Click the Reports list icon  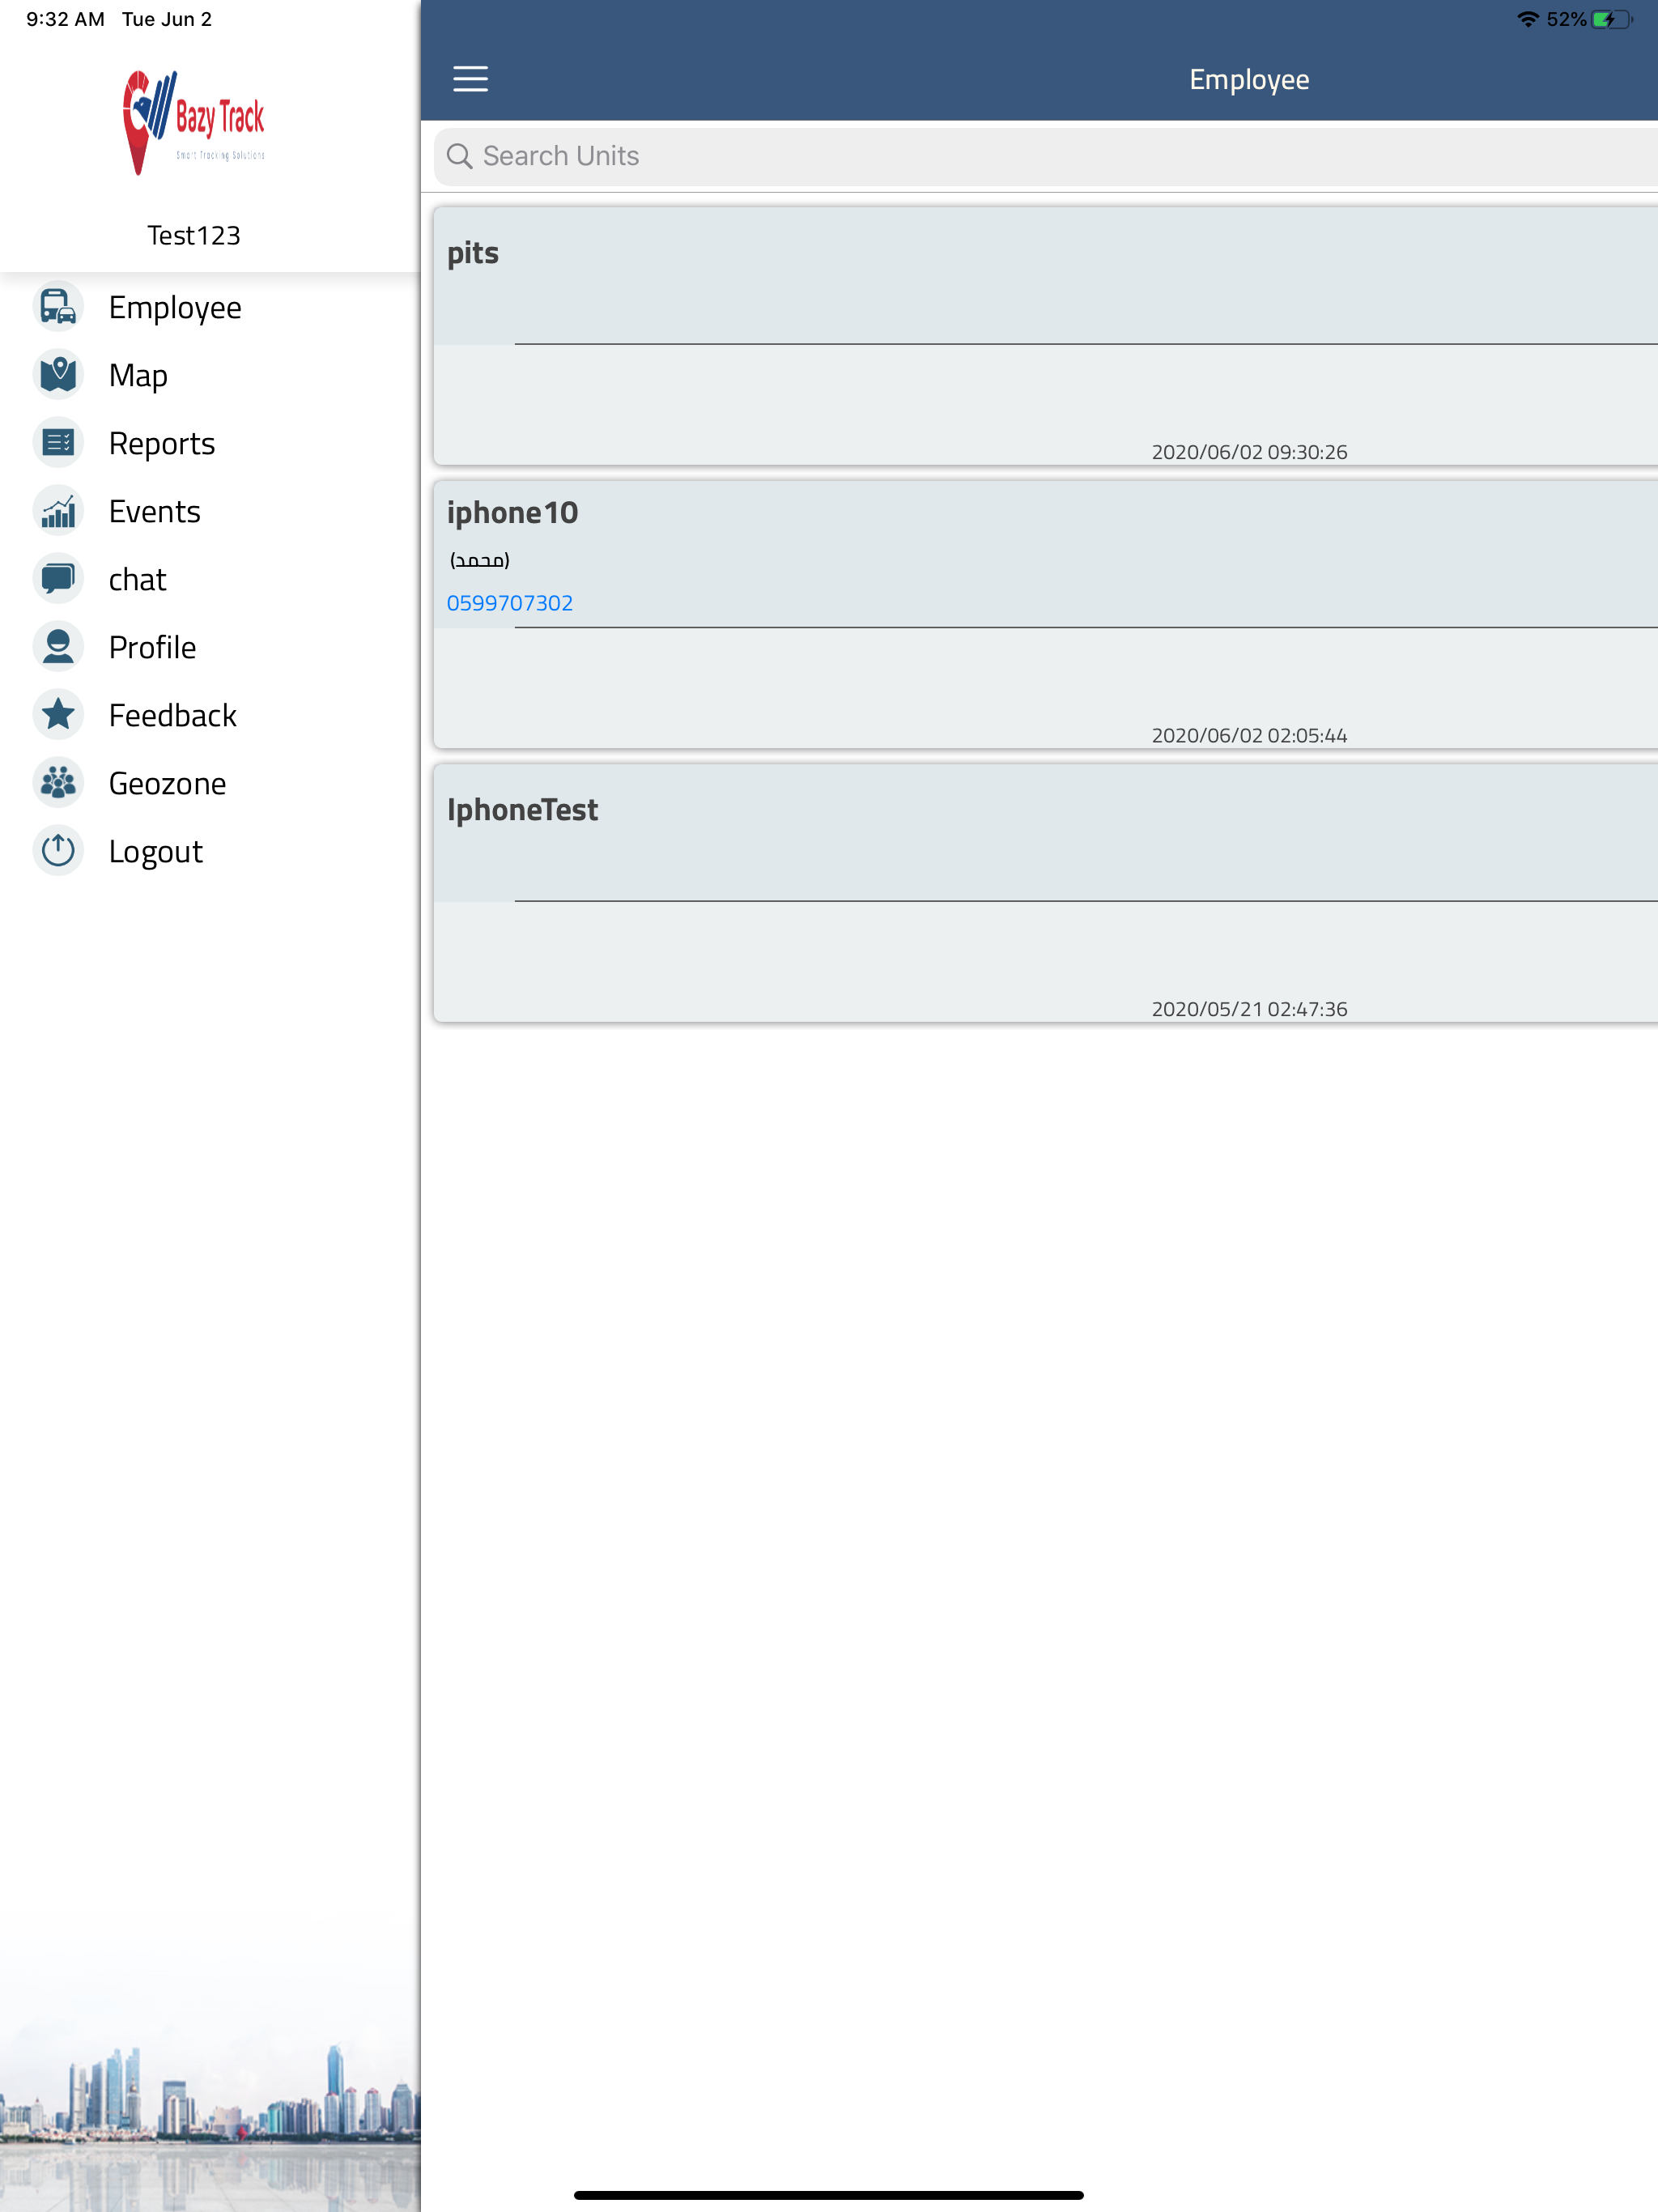58,443
